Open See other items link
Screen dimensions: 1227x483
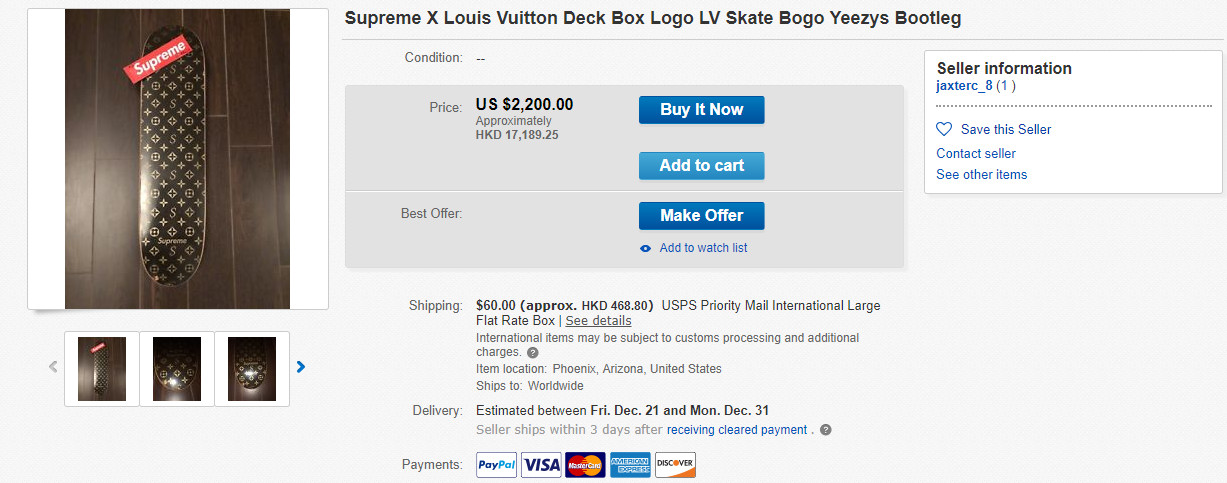981,174
